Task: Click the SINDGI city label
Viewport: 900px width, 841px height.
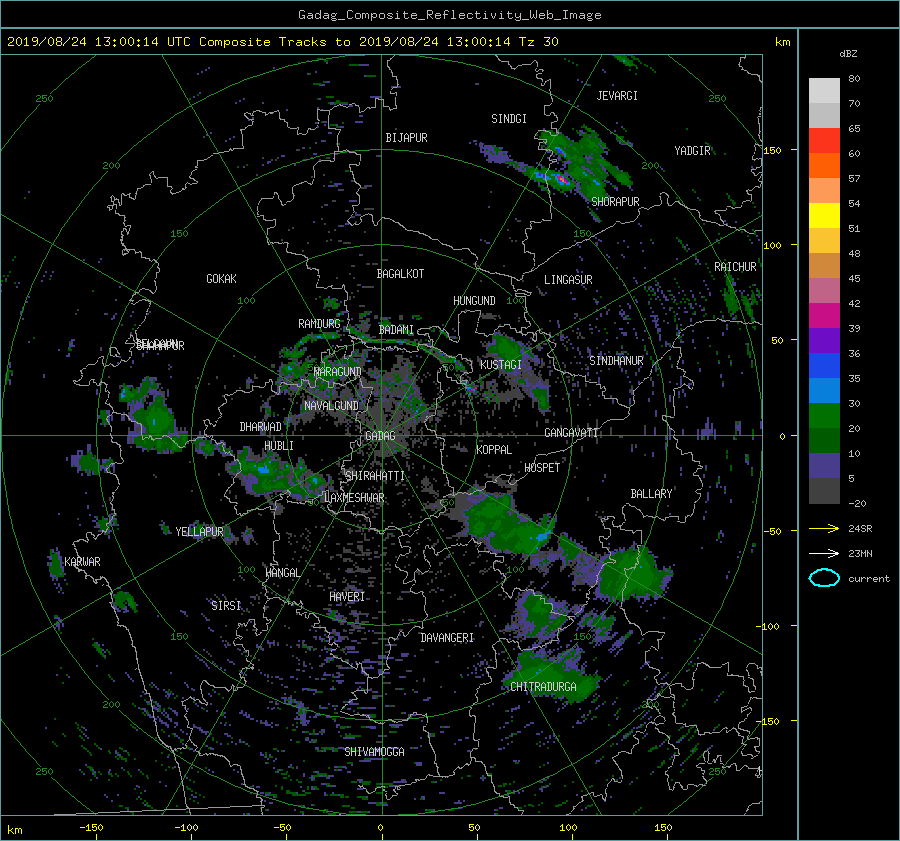Action: (509, 119)
